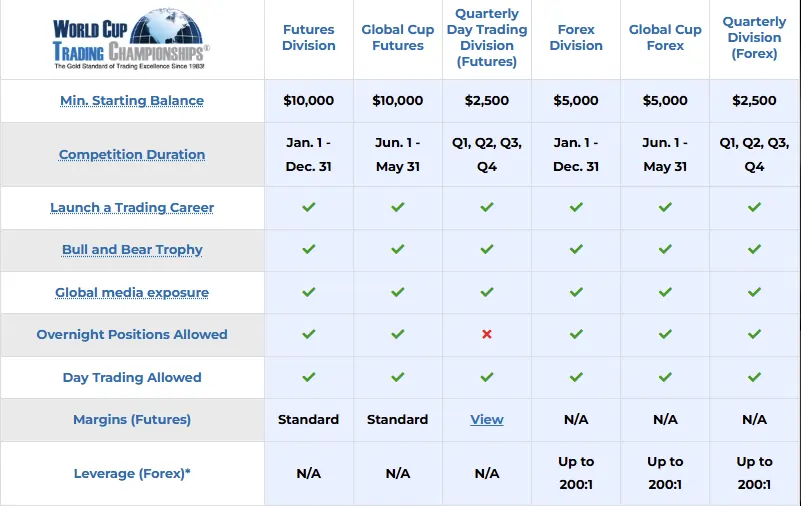Open the Competition Duration link
This screenshot has height=506, width=801.
(x=132, y=154)
